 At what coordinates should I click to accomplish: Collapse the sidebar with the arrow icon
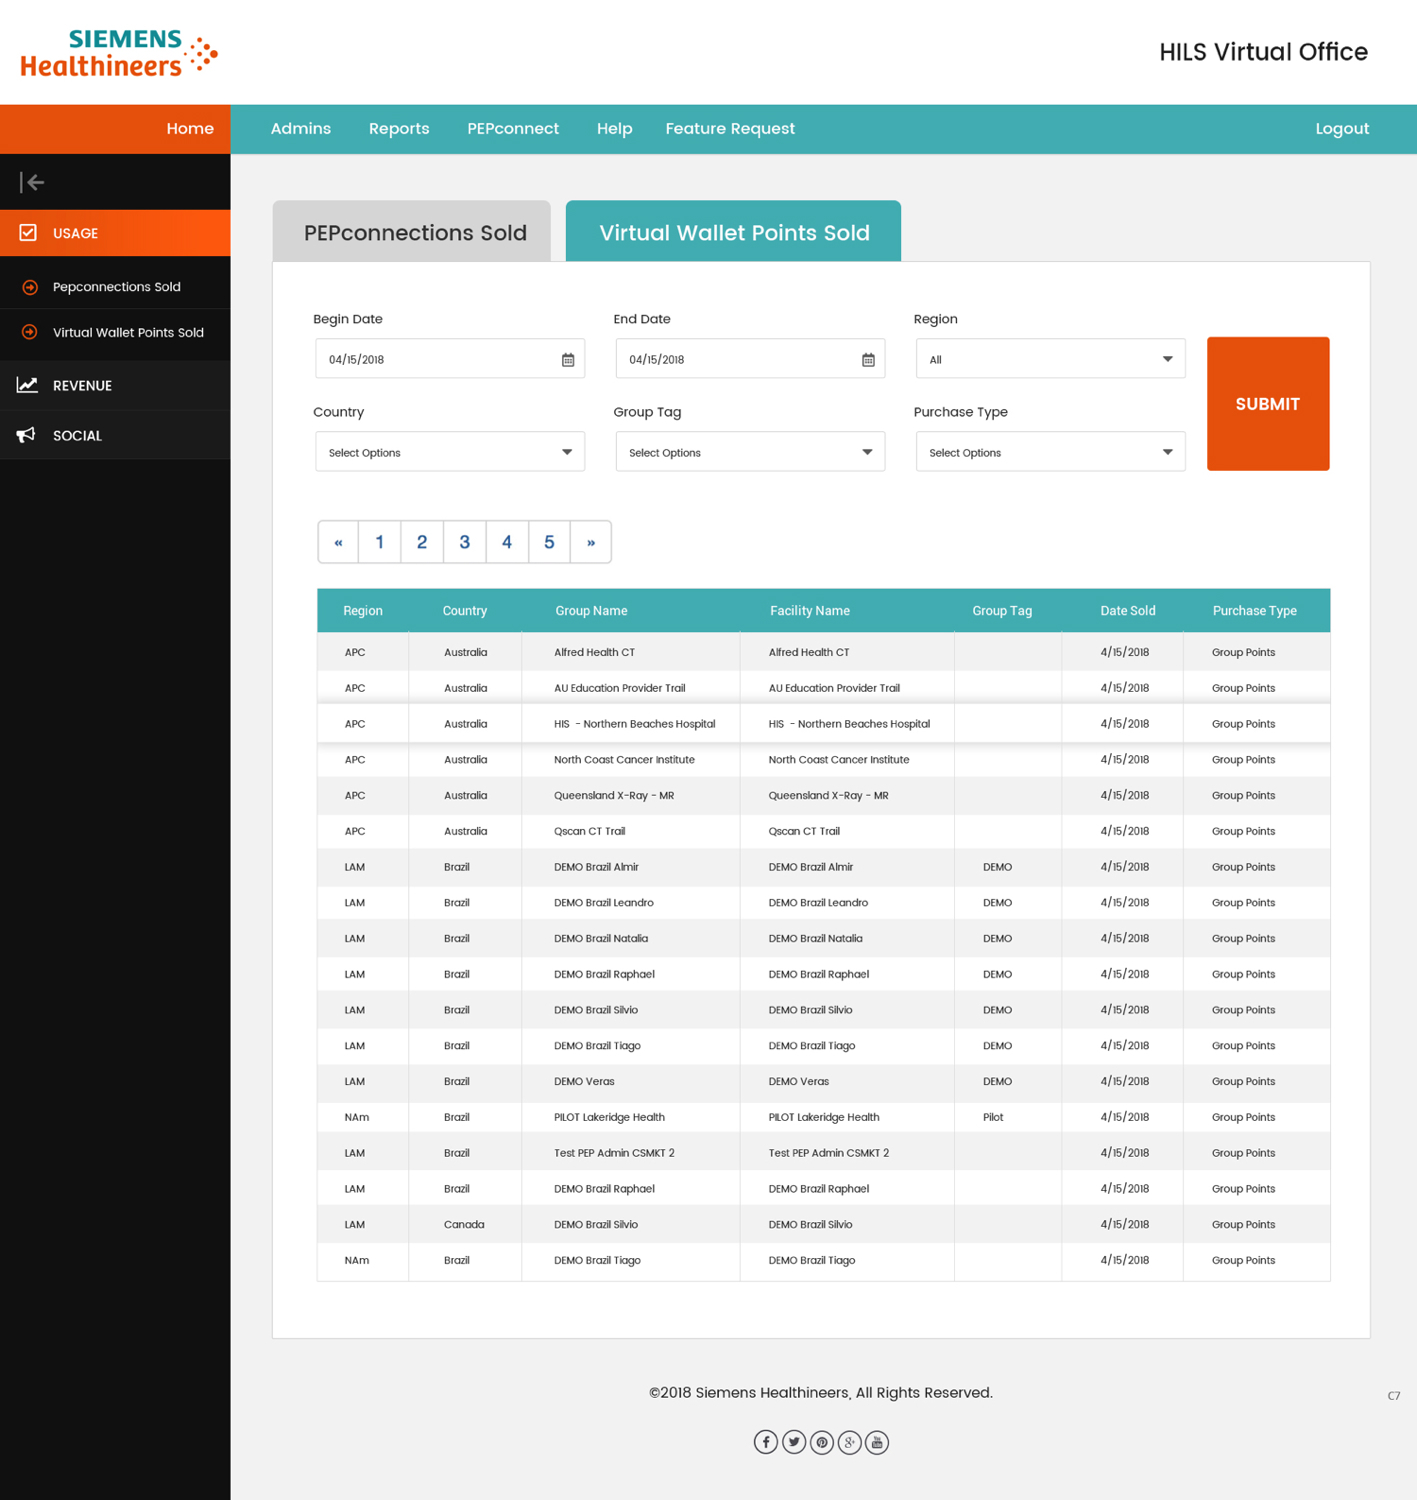(x=32, y=182)
